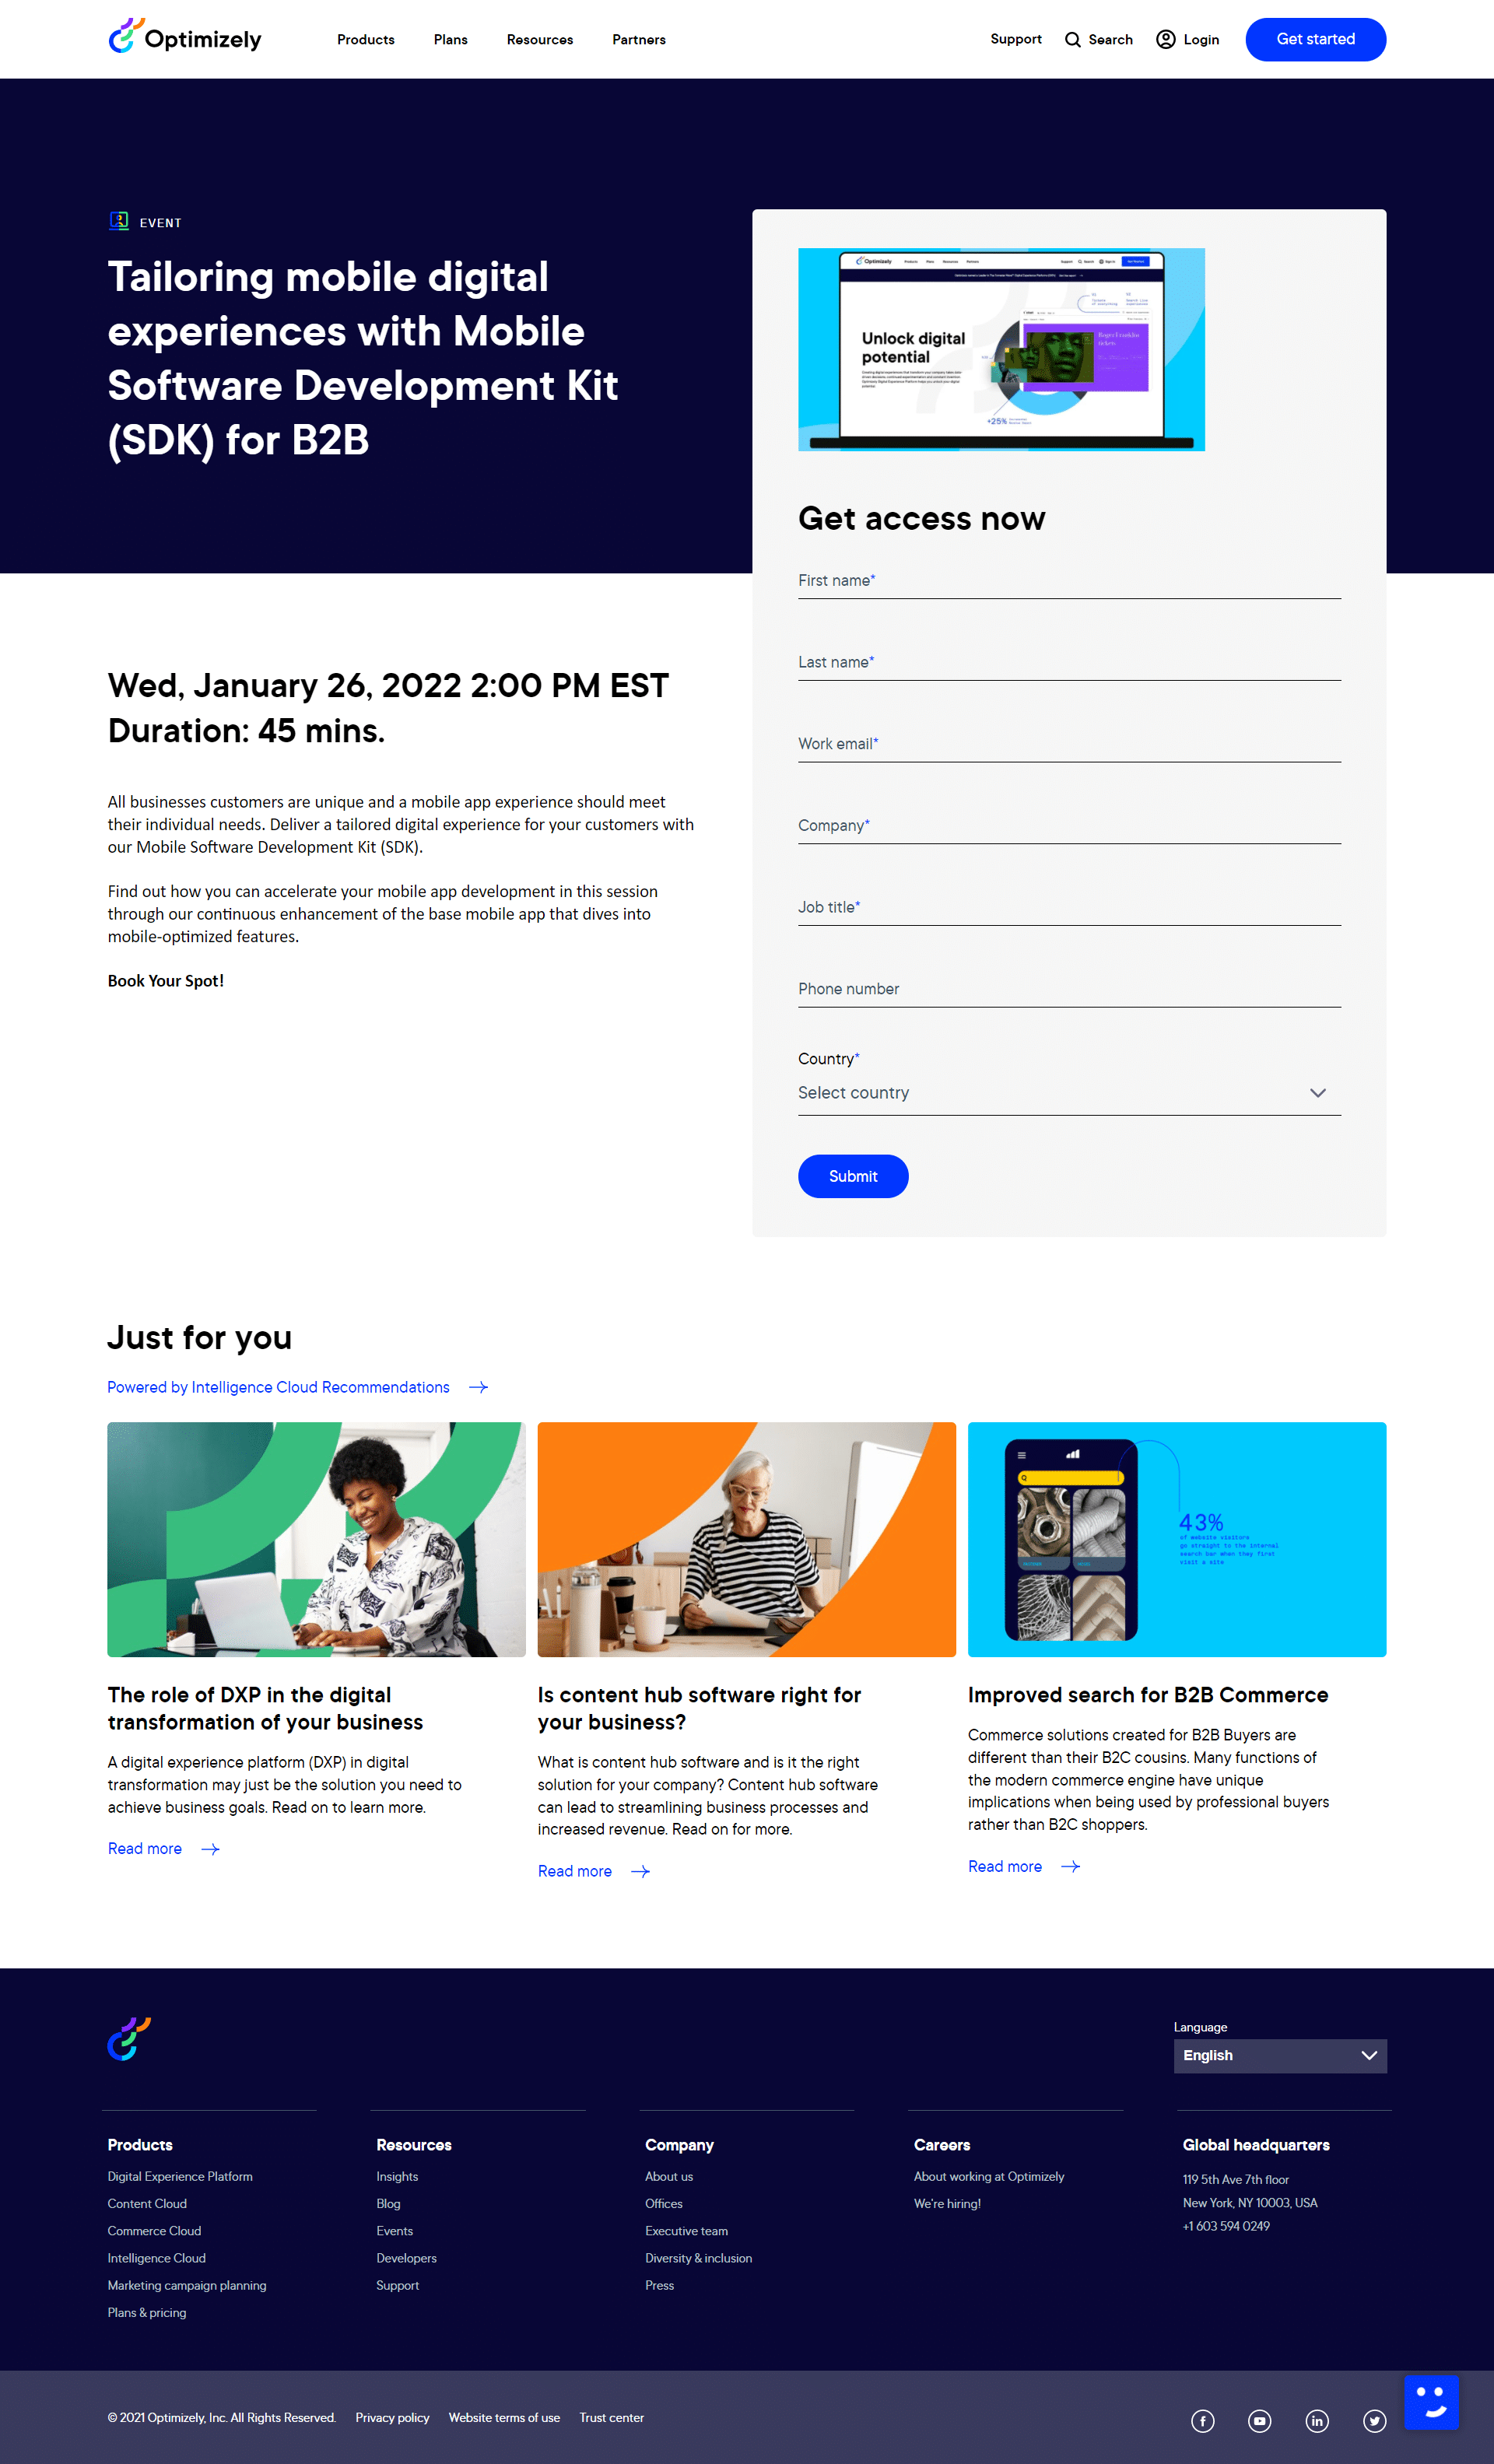Click the Login user account icon
Screen dimensions: 1494x2464
(x=1163, y=39)
